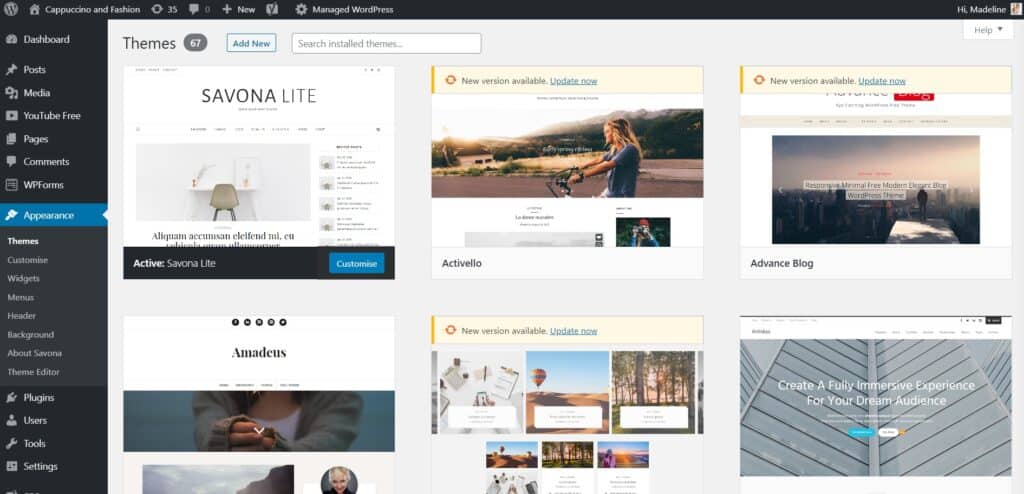This screenshot has width=1024, height=494.
Task: Click the Users person icon in sidebar
Action: (11, 420)
